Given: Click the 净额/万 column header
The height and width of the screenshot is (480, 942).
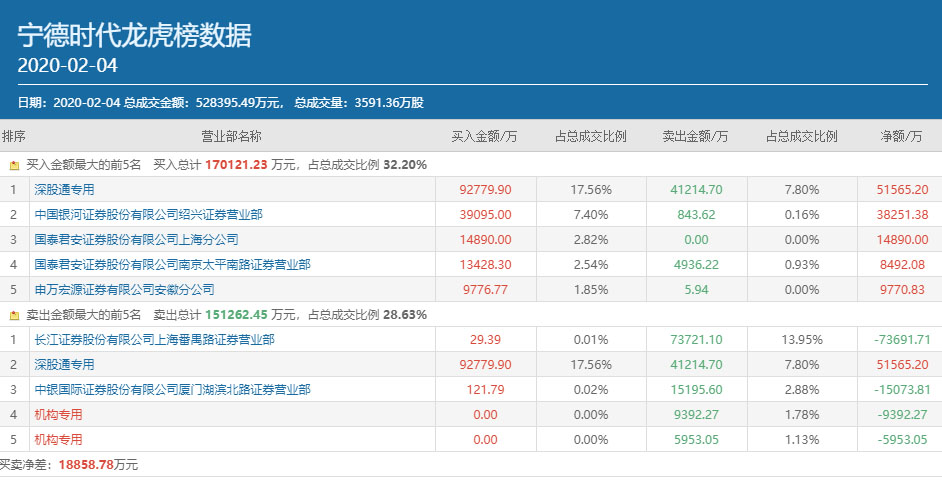Looking at the screenshot, I should coord(900,136).
